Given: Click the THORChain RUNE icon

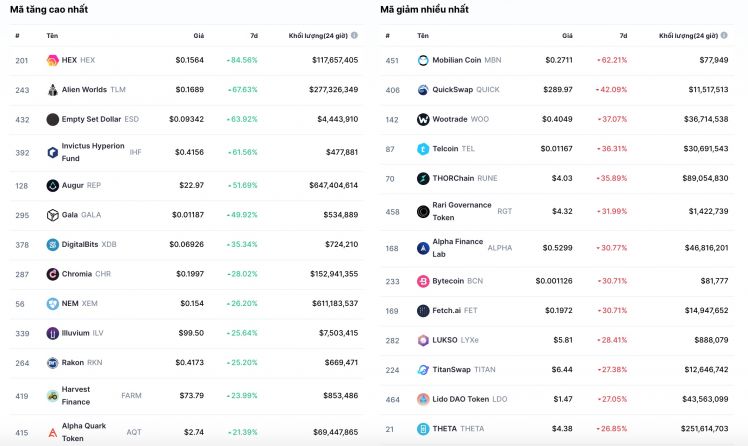Looking at the screenshot, I should pyautogui.click(x=423, y=178).
